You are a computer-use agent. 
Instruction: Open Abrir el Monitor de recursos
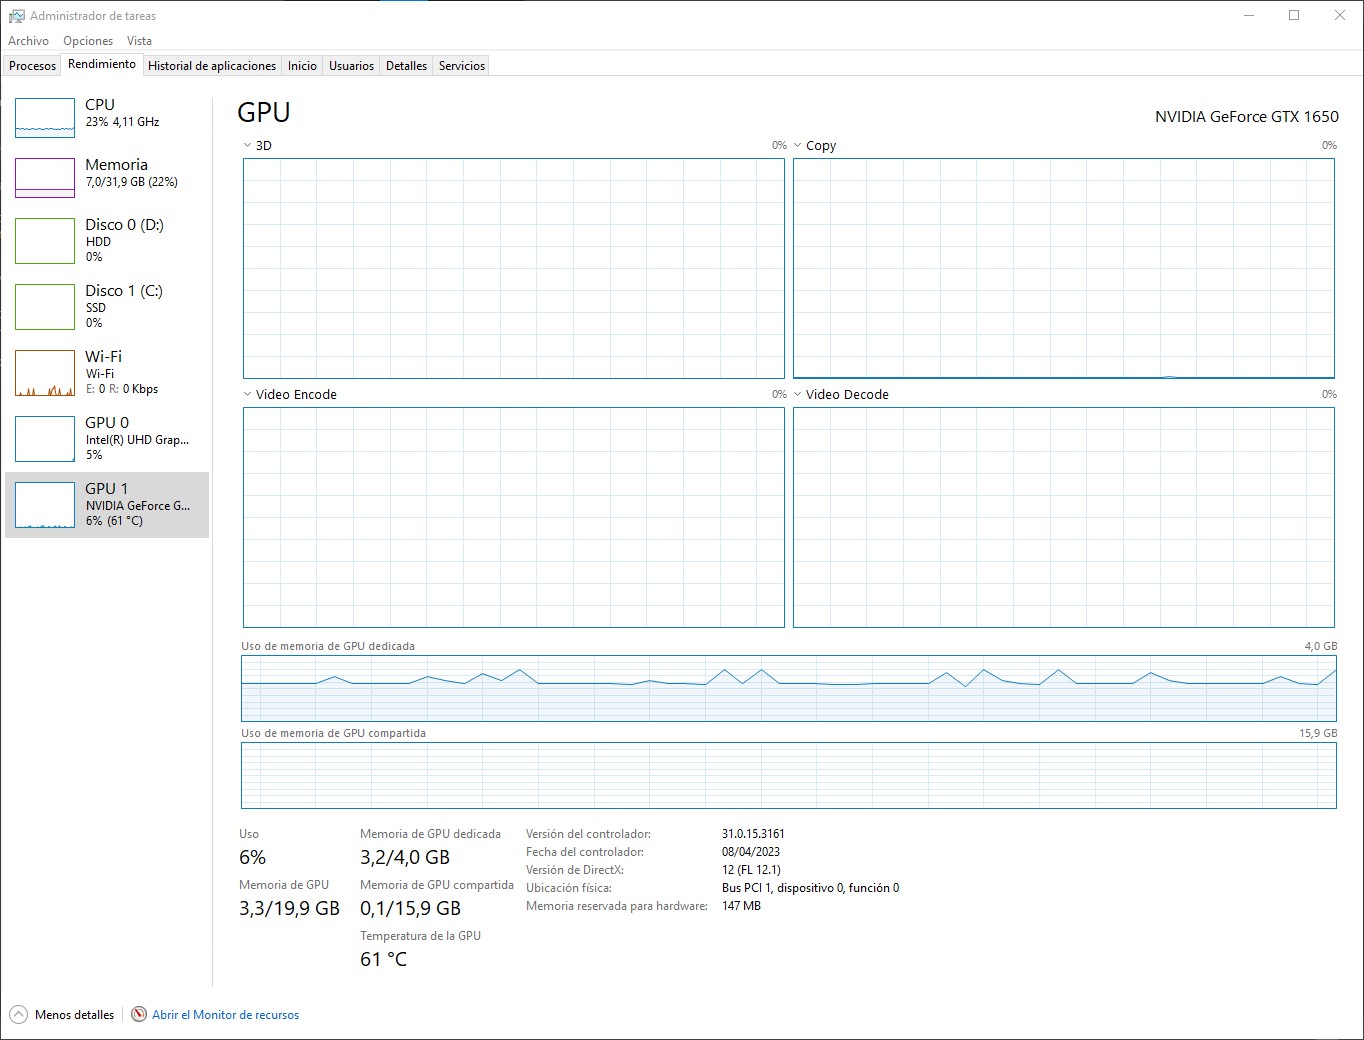tap(226, 1014)
